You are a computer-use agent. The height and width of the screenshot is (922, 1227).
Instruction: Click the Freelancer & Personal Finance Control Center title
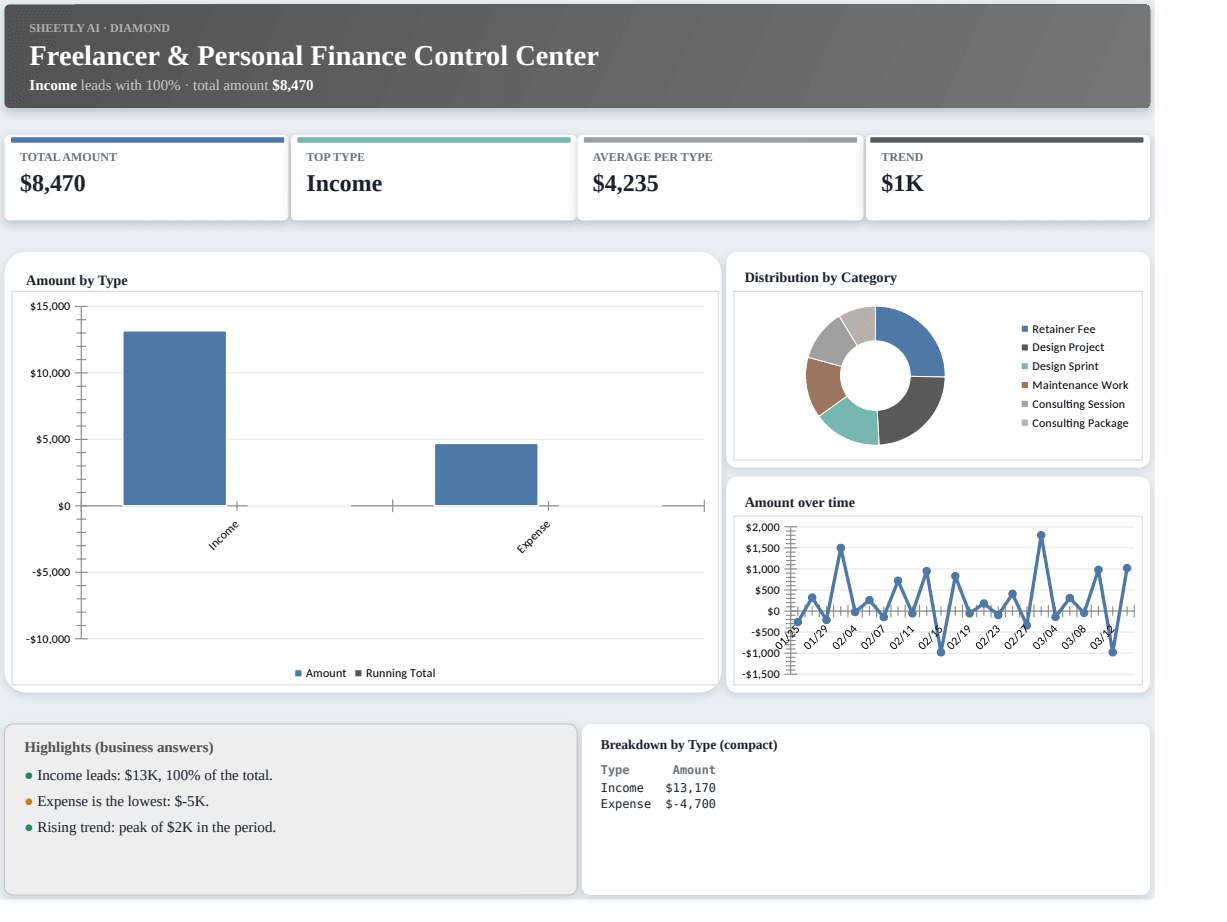click(x=314, y=56)
